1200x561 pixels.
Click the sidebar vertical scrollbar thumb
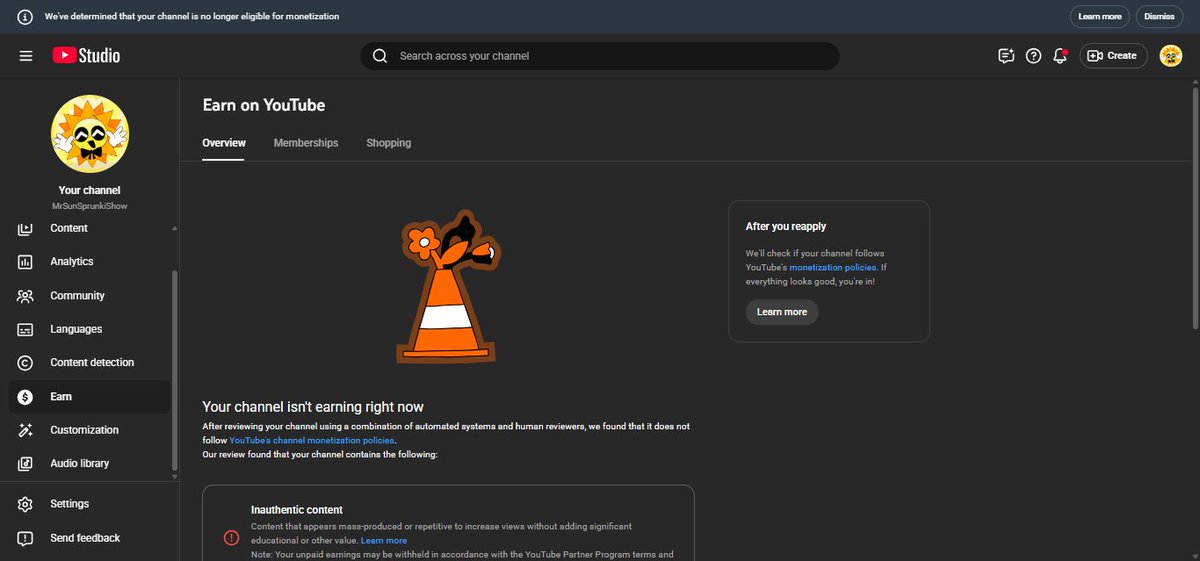(175, 370)
